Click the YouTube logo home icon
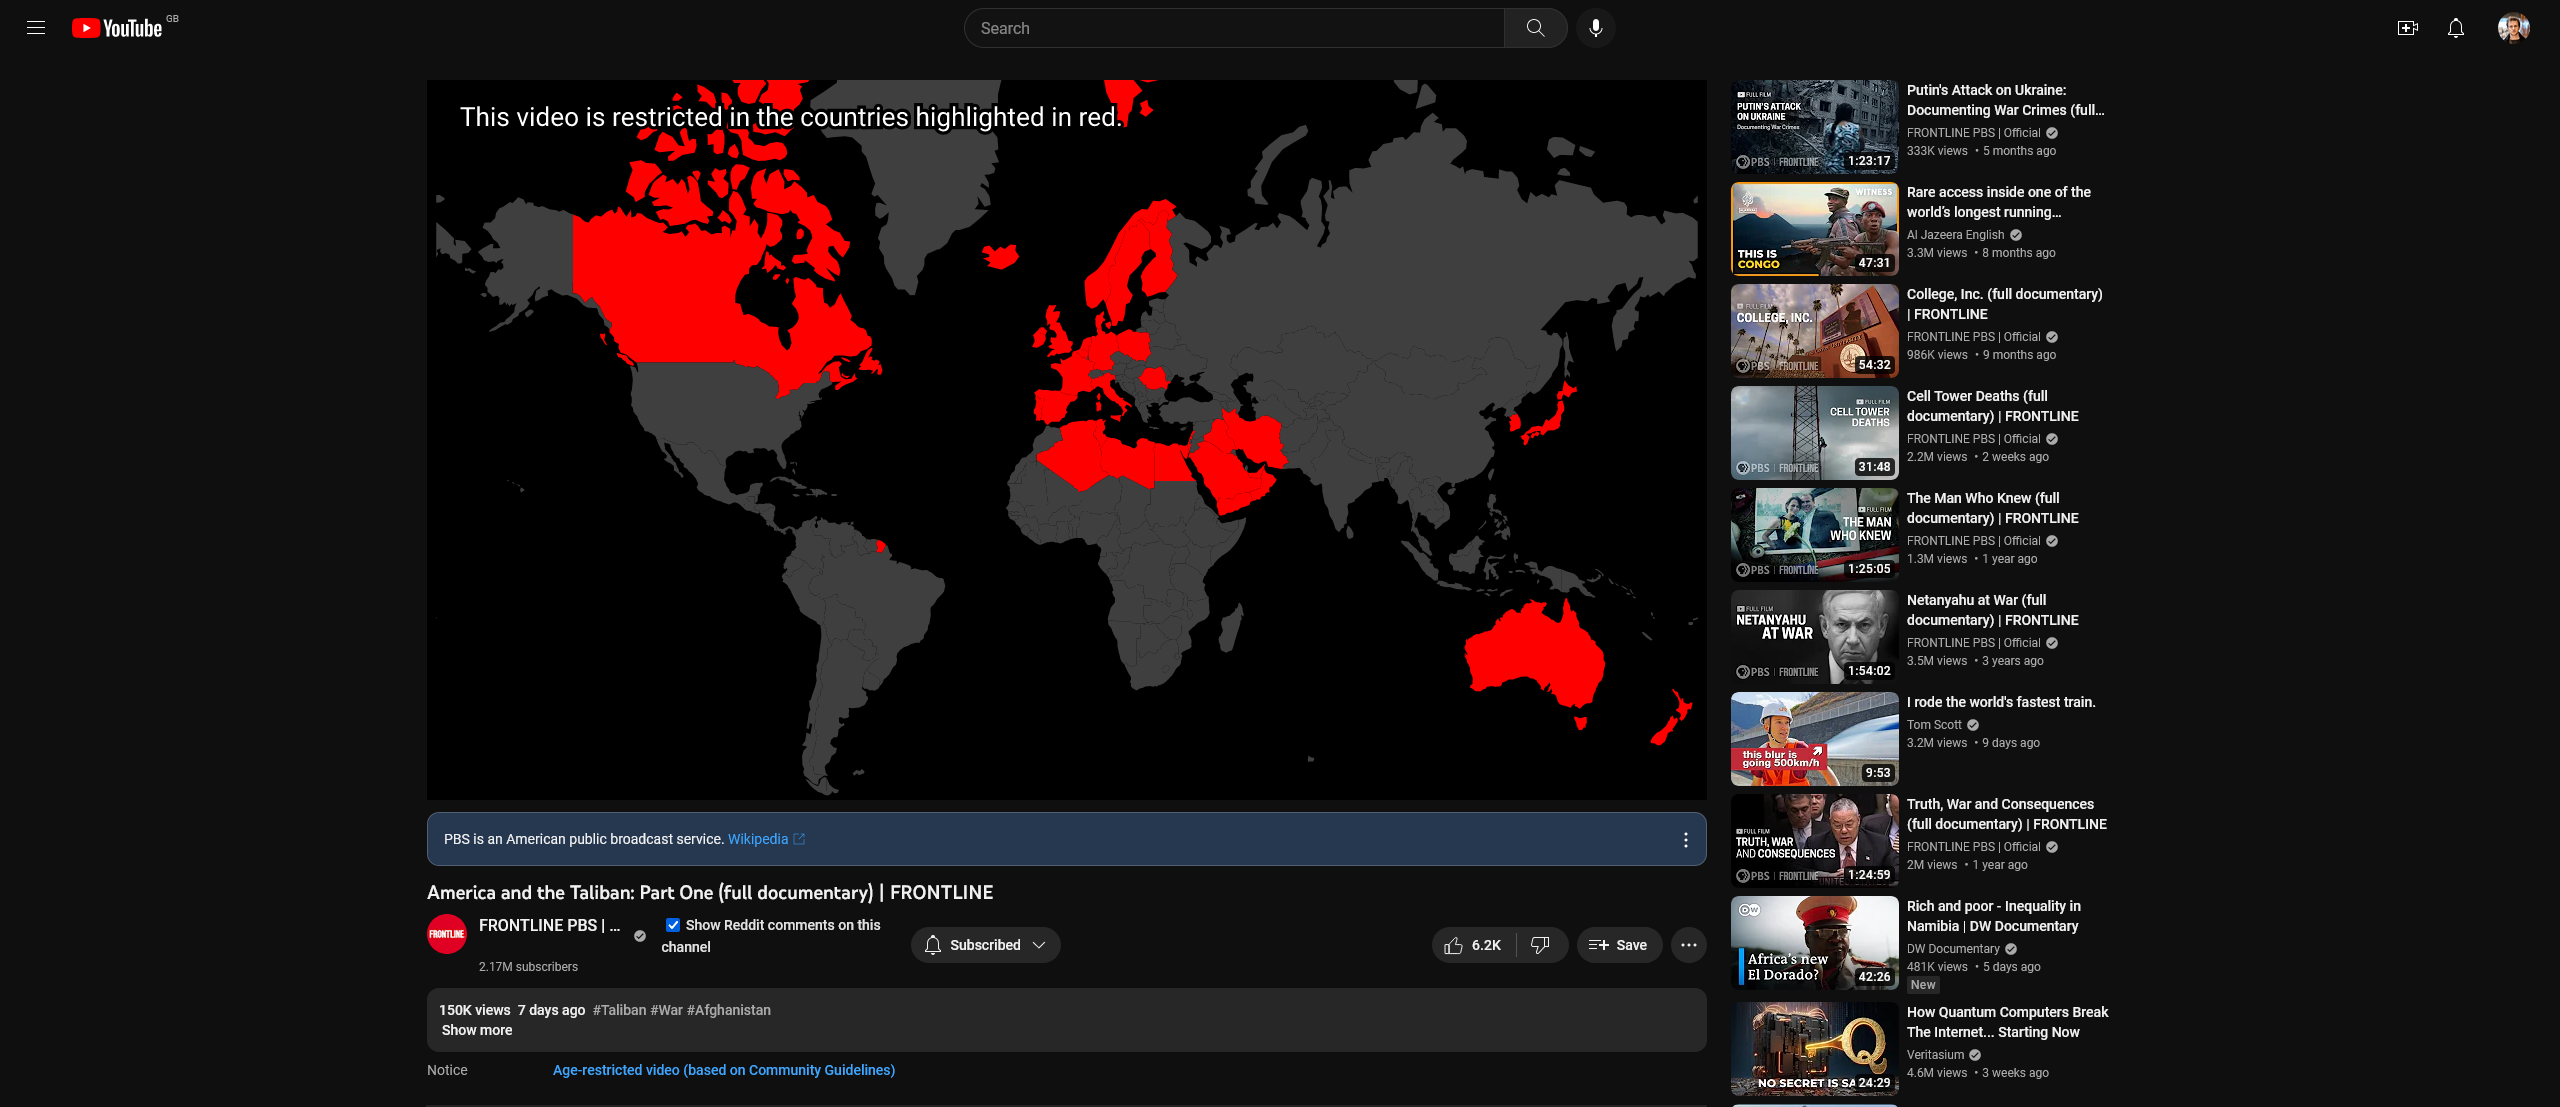Image resolution: width=2560 pixels, height=1107 pixels. [x=117, y=28]
